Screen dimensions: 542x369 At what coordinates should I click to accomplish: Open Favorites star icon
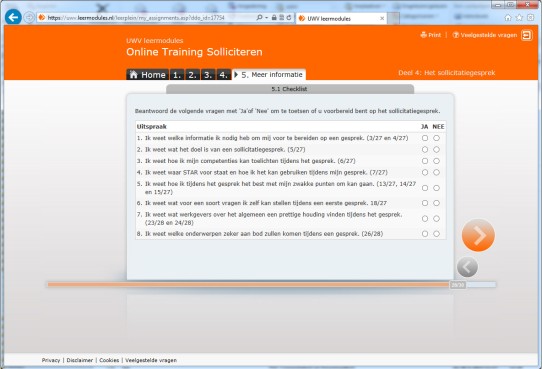(519, 18)
